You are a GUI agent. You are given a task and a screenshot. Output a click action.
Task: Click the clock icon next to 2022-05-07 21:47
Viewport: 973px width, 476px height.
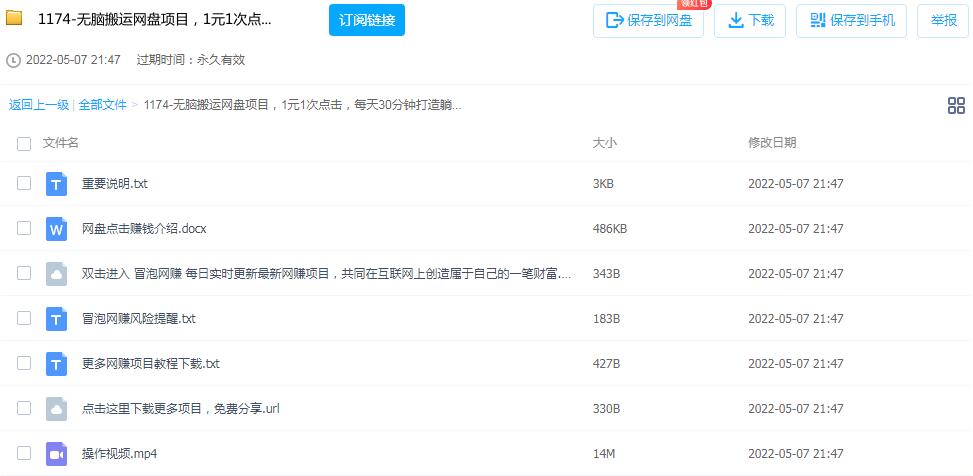click(x=13, y=60)
